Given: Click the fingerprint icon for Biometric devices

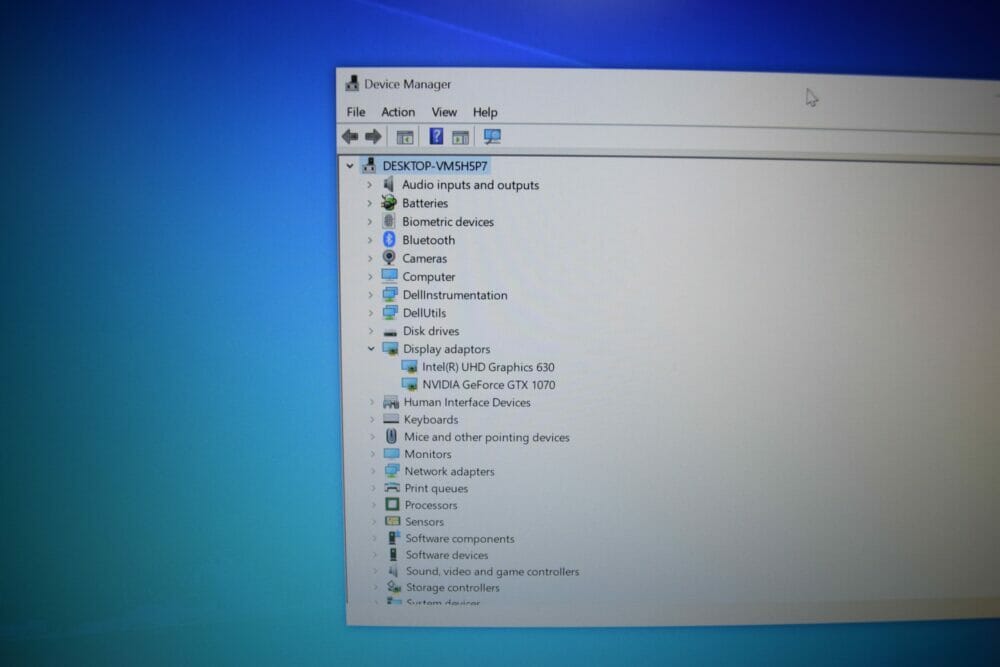Looking at the screenshot, I should click(389, 221).
